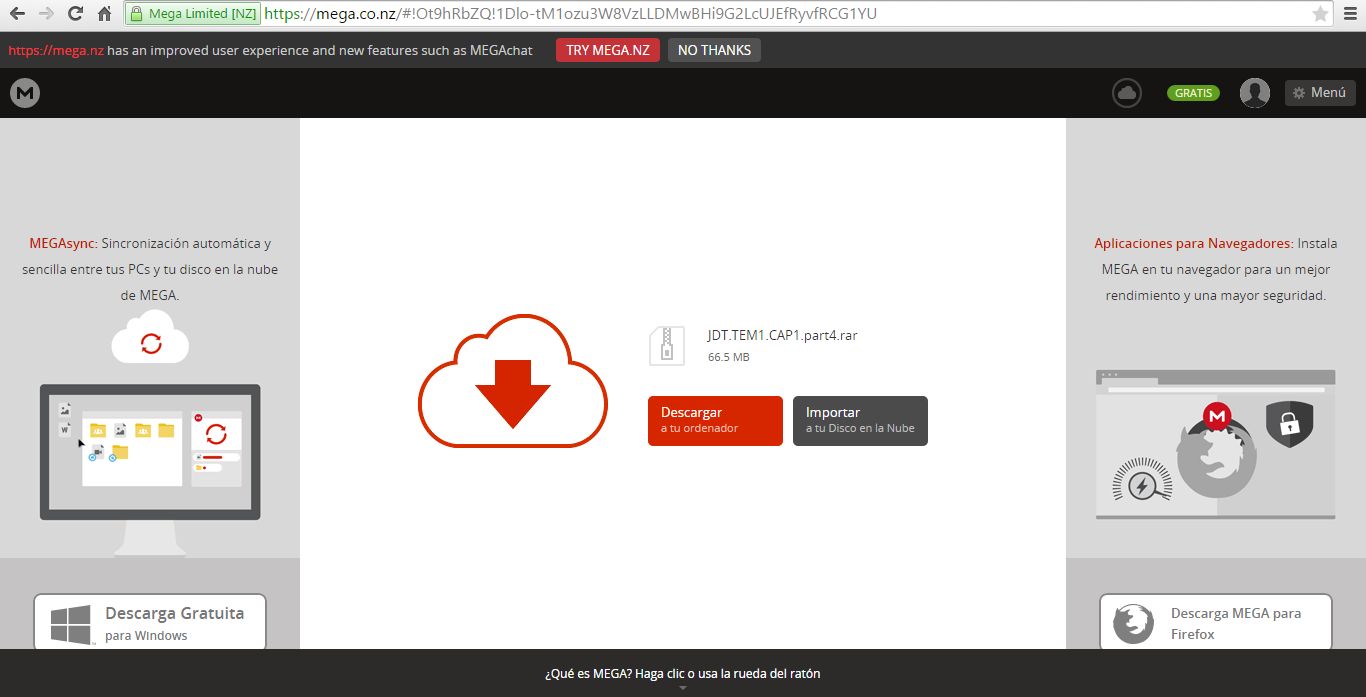The width and height of the screenshot is (1366, 697).
Task: Click the Aplicaciones para Navegadores link
Action: tap(1193, 243)
